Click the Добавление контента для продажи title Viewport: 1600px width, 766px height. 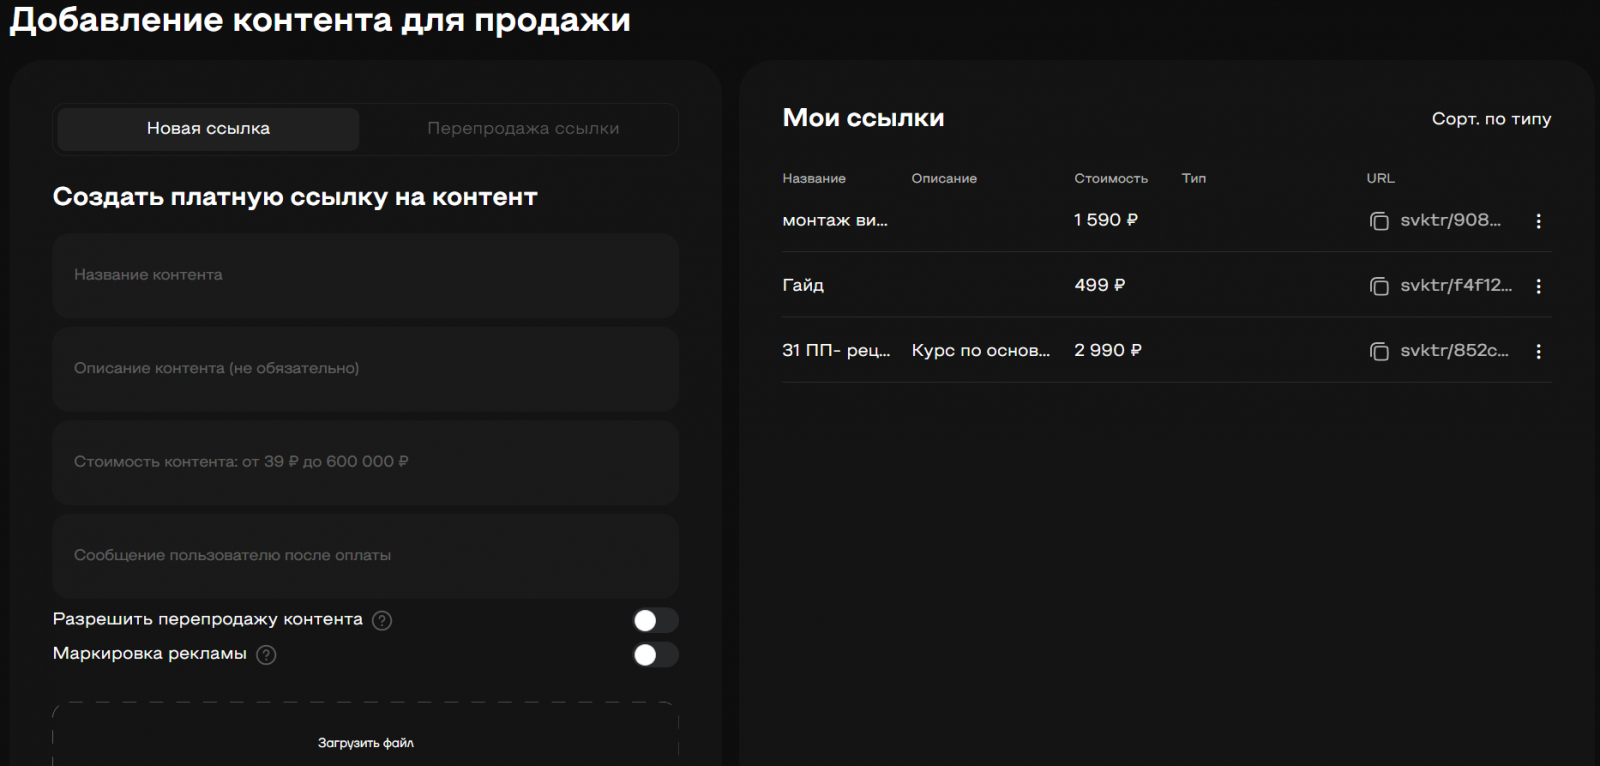(320, 20)
